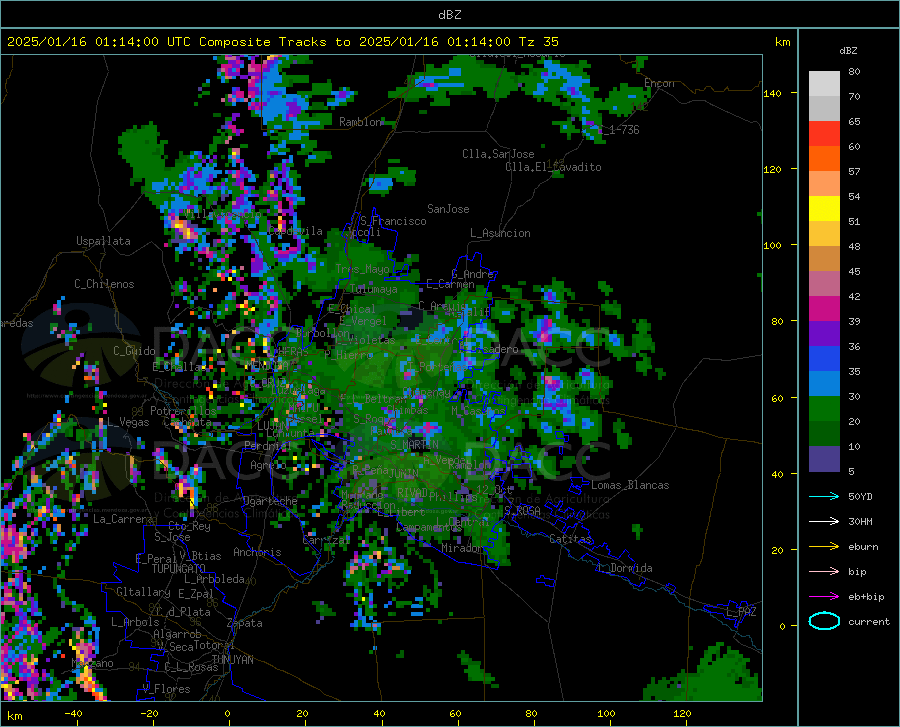This screenshot has height=727, width=900.
Task: Click the 'Tulumaya' map label
Action: 373,289
